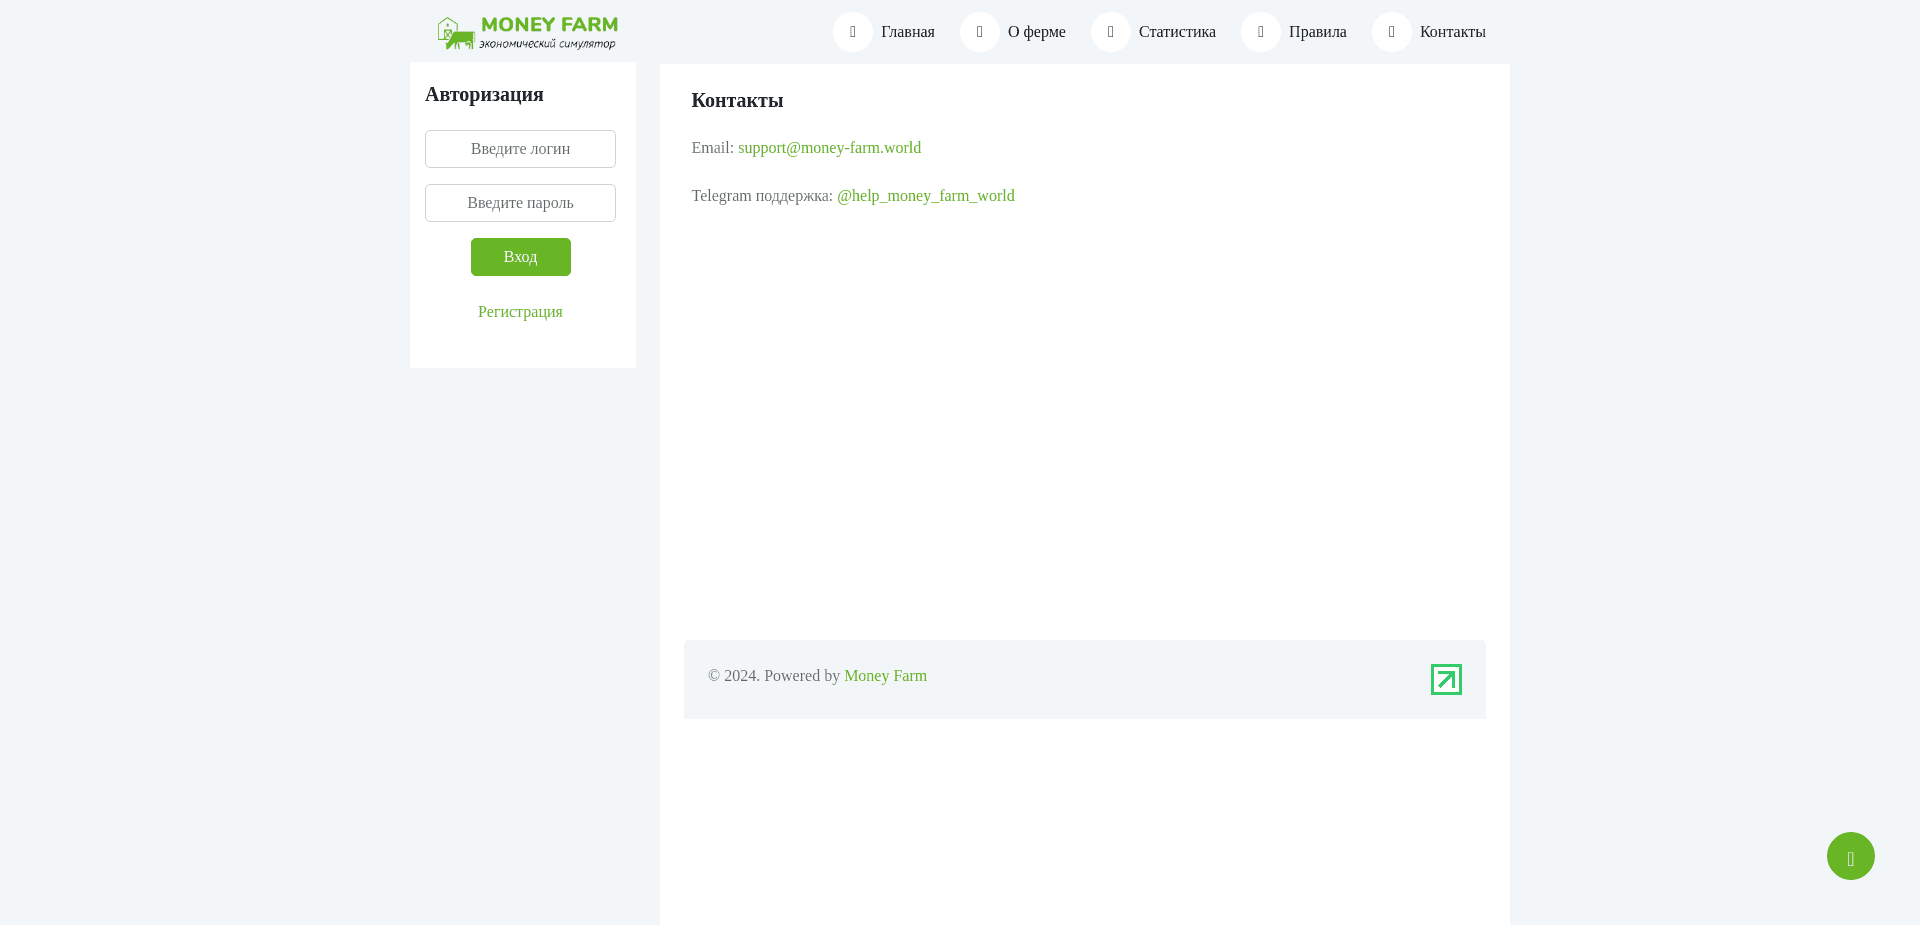Focus the Введите логин field
The height and width of the screenshot is (925, 1920).
[x=520, y=149]
